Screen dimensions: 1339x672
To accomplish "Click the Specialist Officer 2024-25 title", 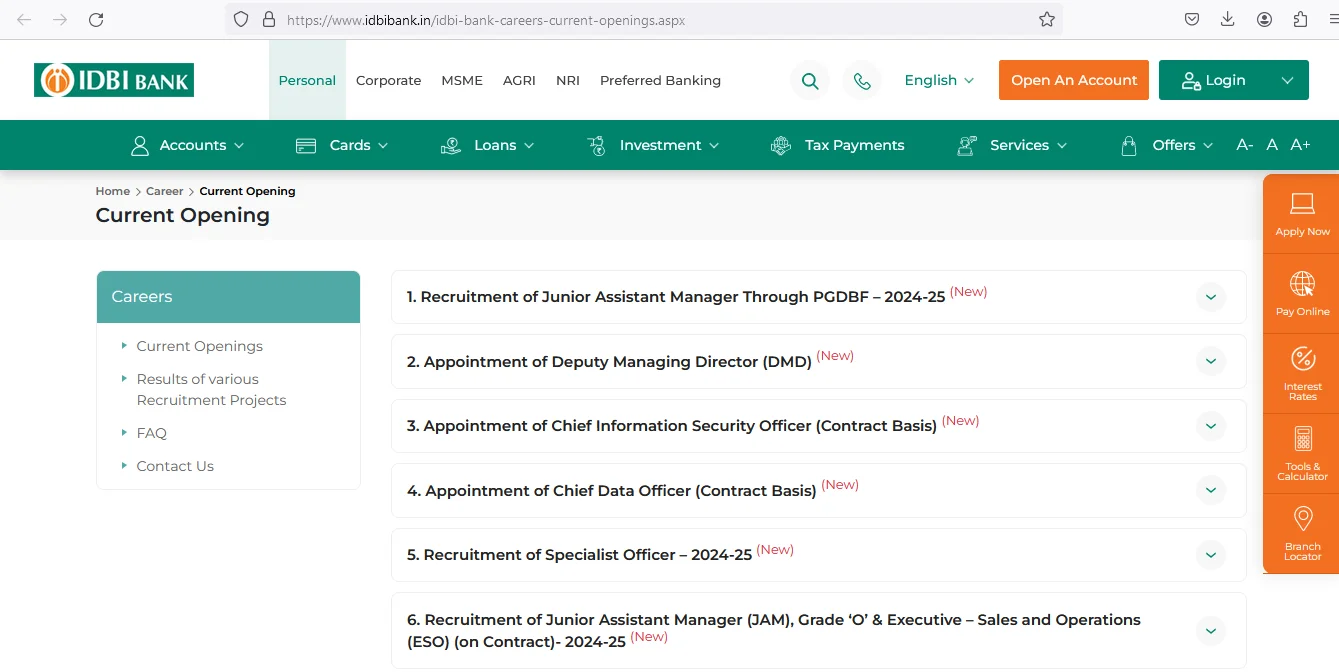I will [579, 555].
